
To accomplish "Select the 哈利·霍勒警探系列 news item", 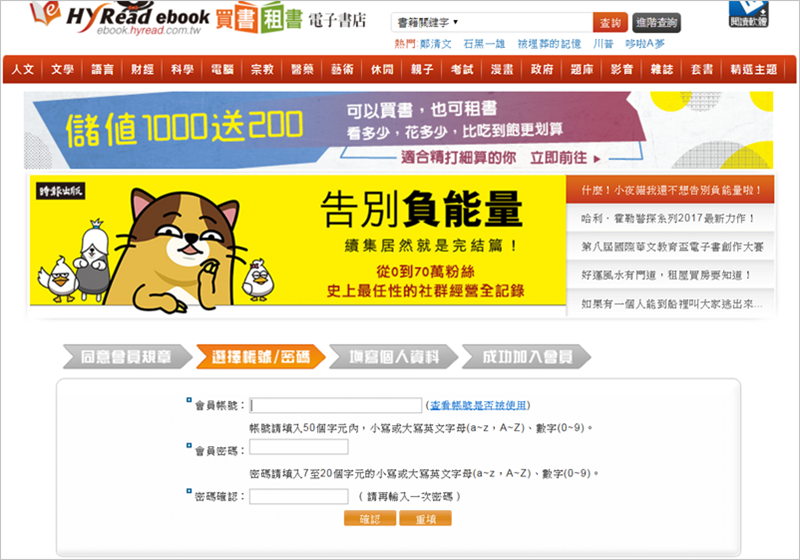I will (670, 218).
